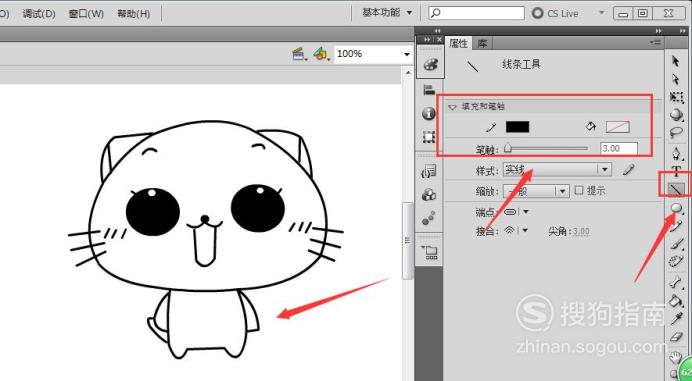Select the Brush tool
This screenshot has height=381, width=692.
pyautogui.click(x=676, y=244)
